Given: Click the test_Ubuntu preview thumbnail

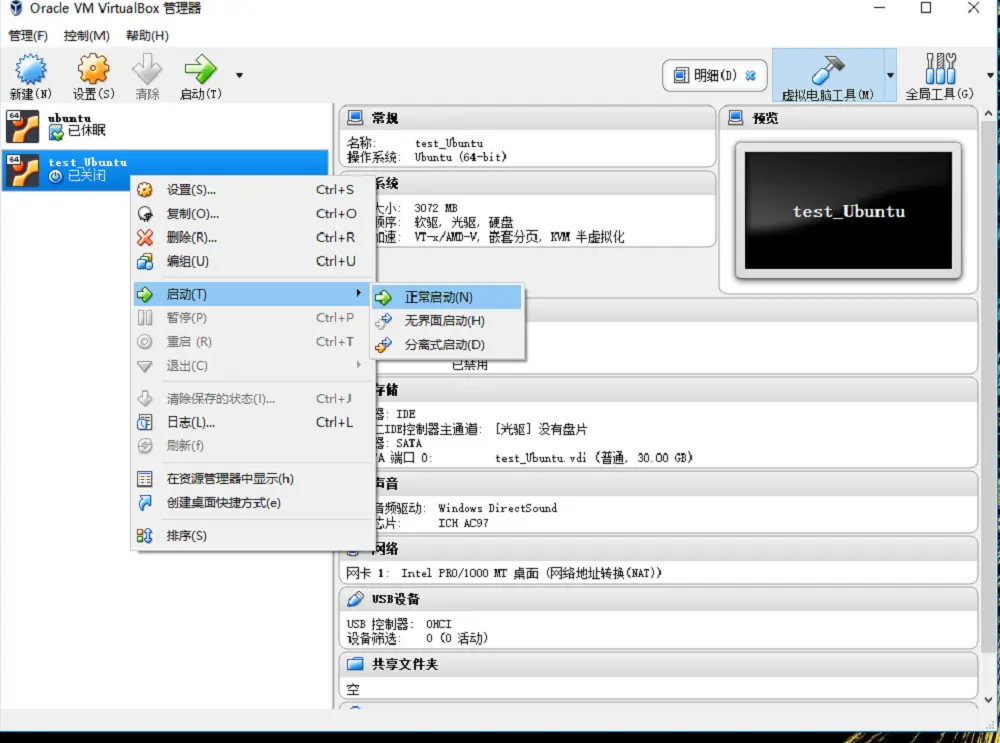Looking at the screenshot, I should point(847,211).
